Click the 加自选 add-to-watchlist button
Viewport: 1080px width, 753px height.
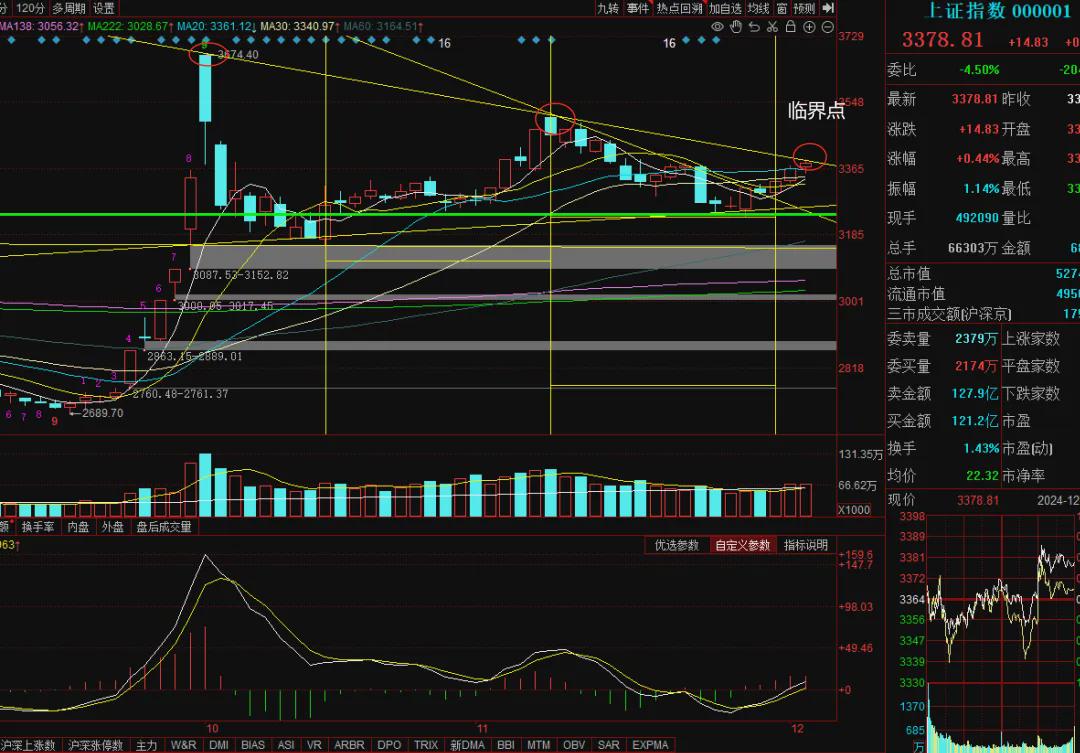(x=725, y=8)
